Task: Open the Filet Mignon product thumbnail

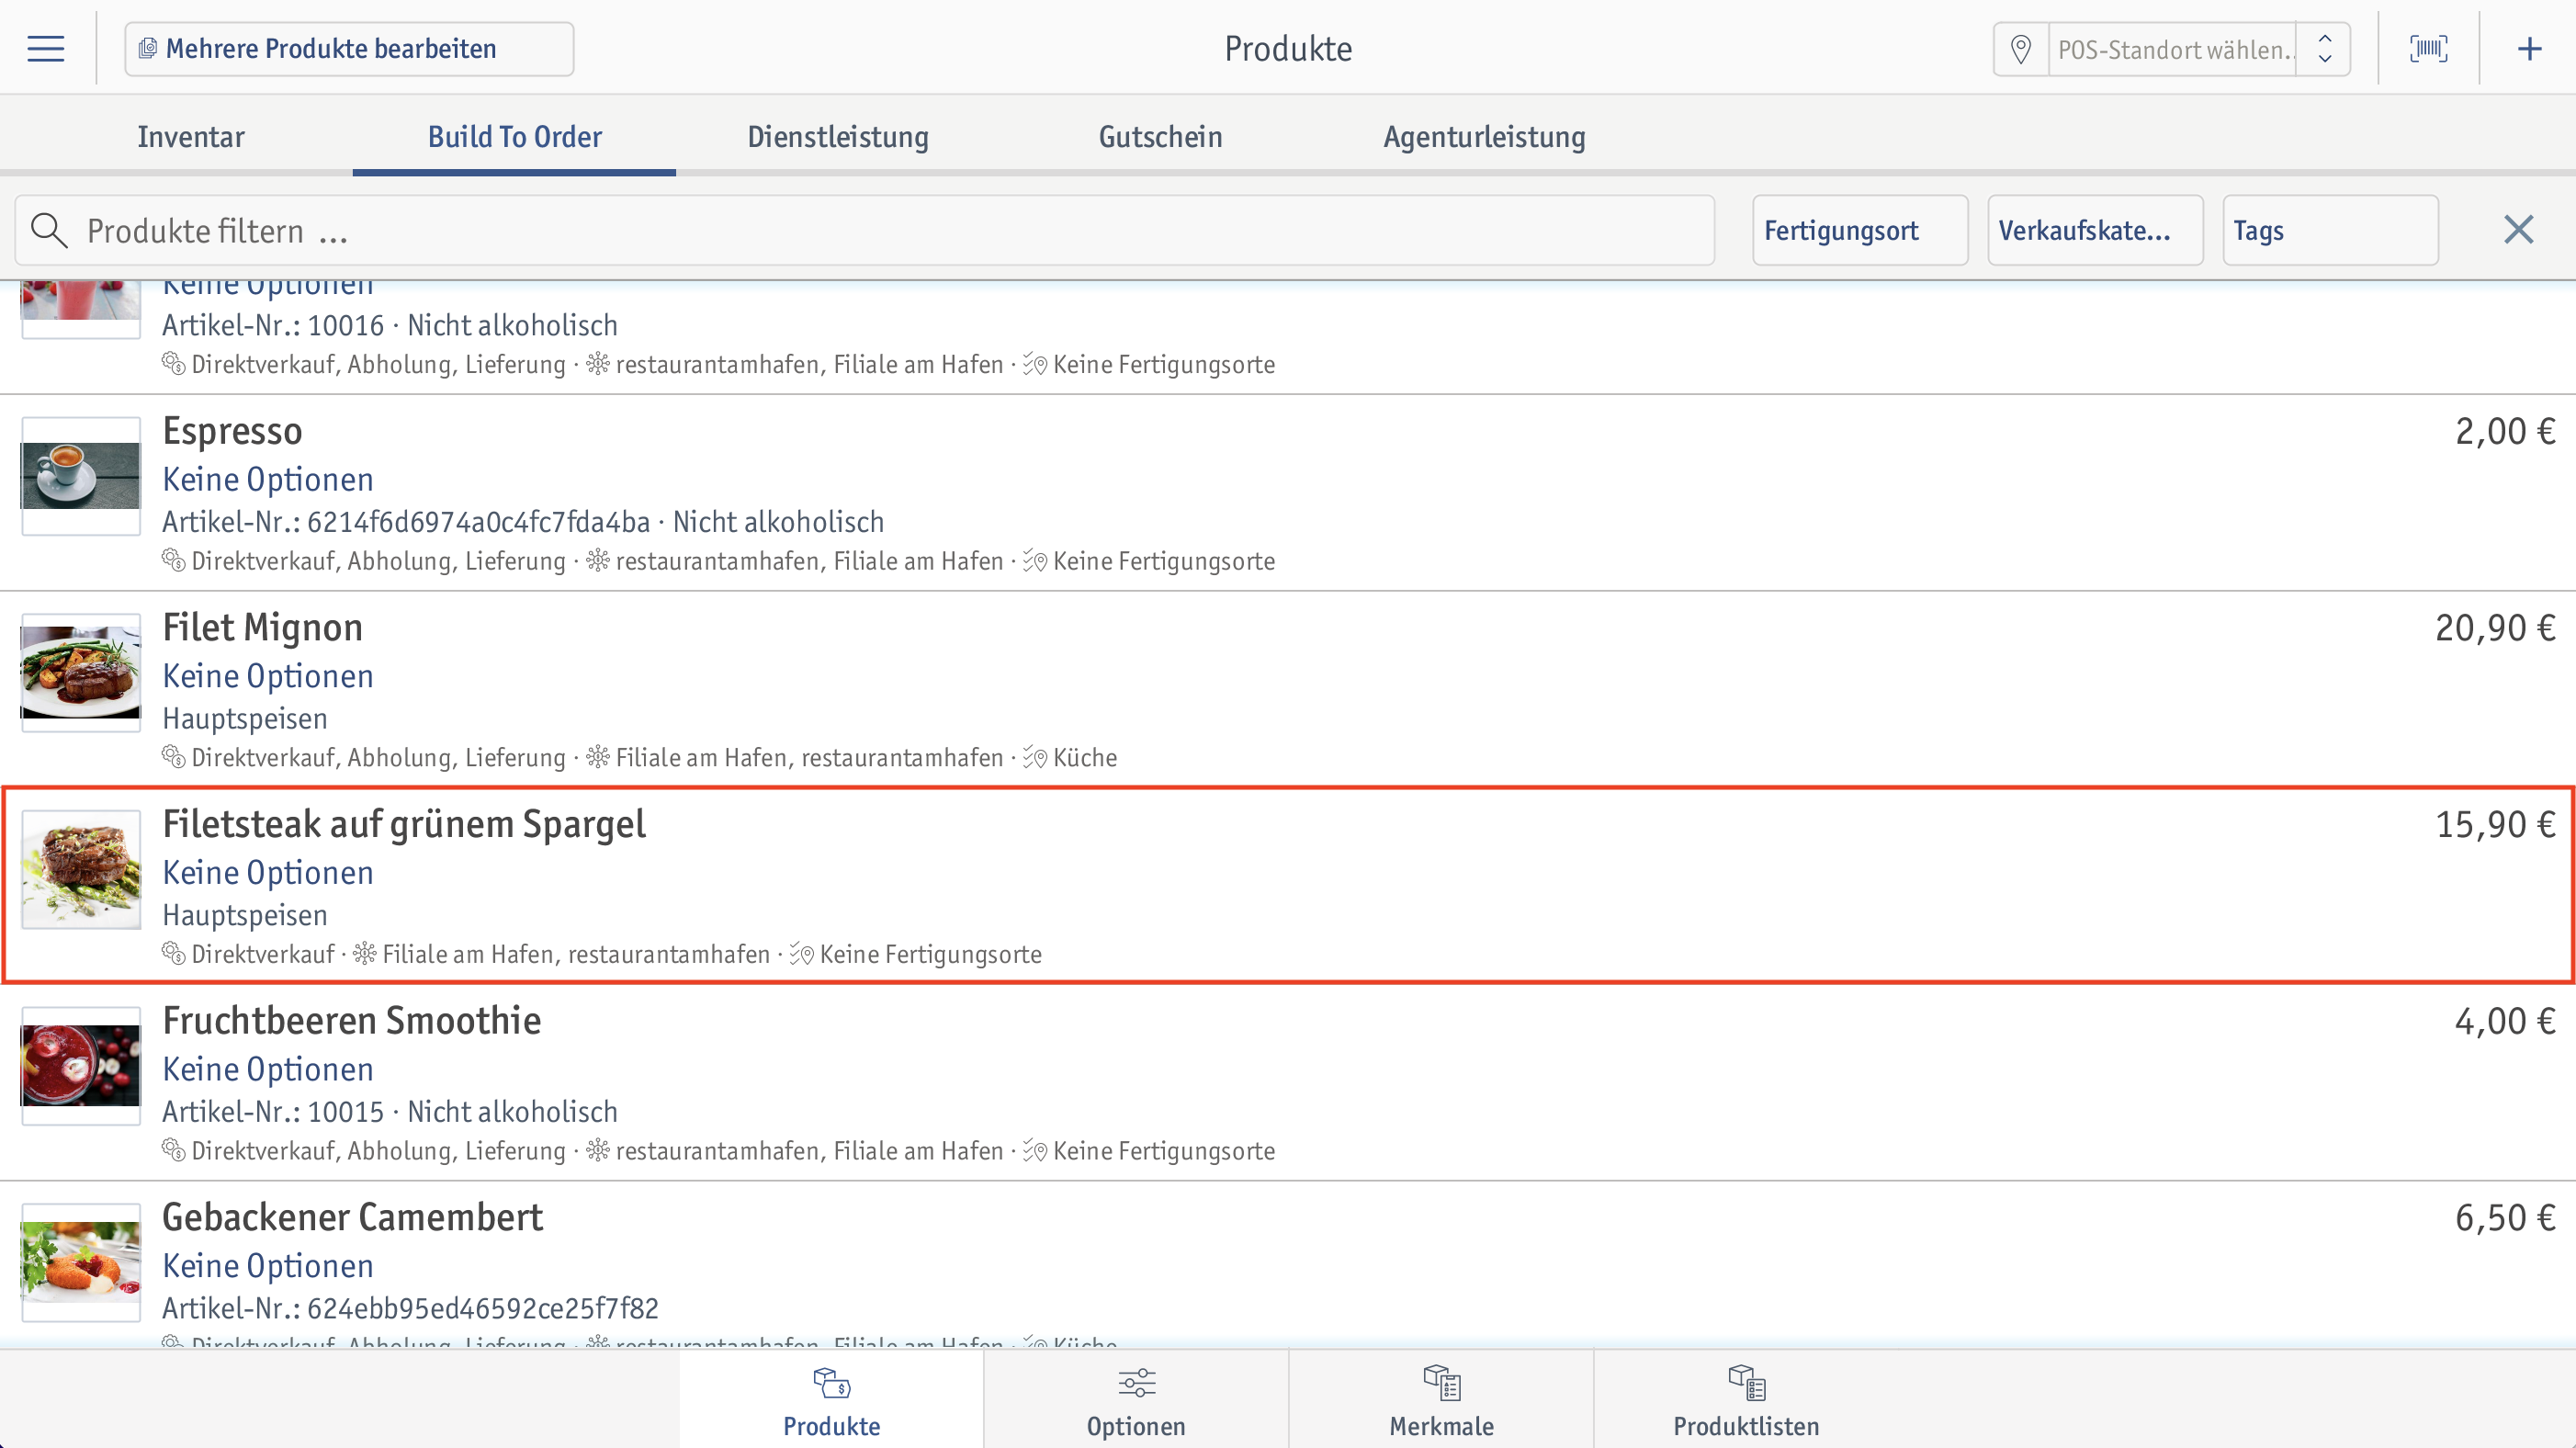Action: click(81, 672)
